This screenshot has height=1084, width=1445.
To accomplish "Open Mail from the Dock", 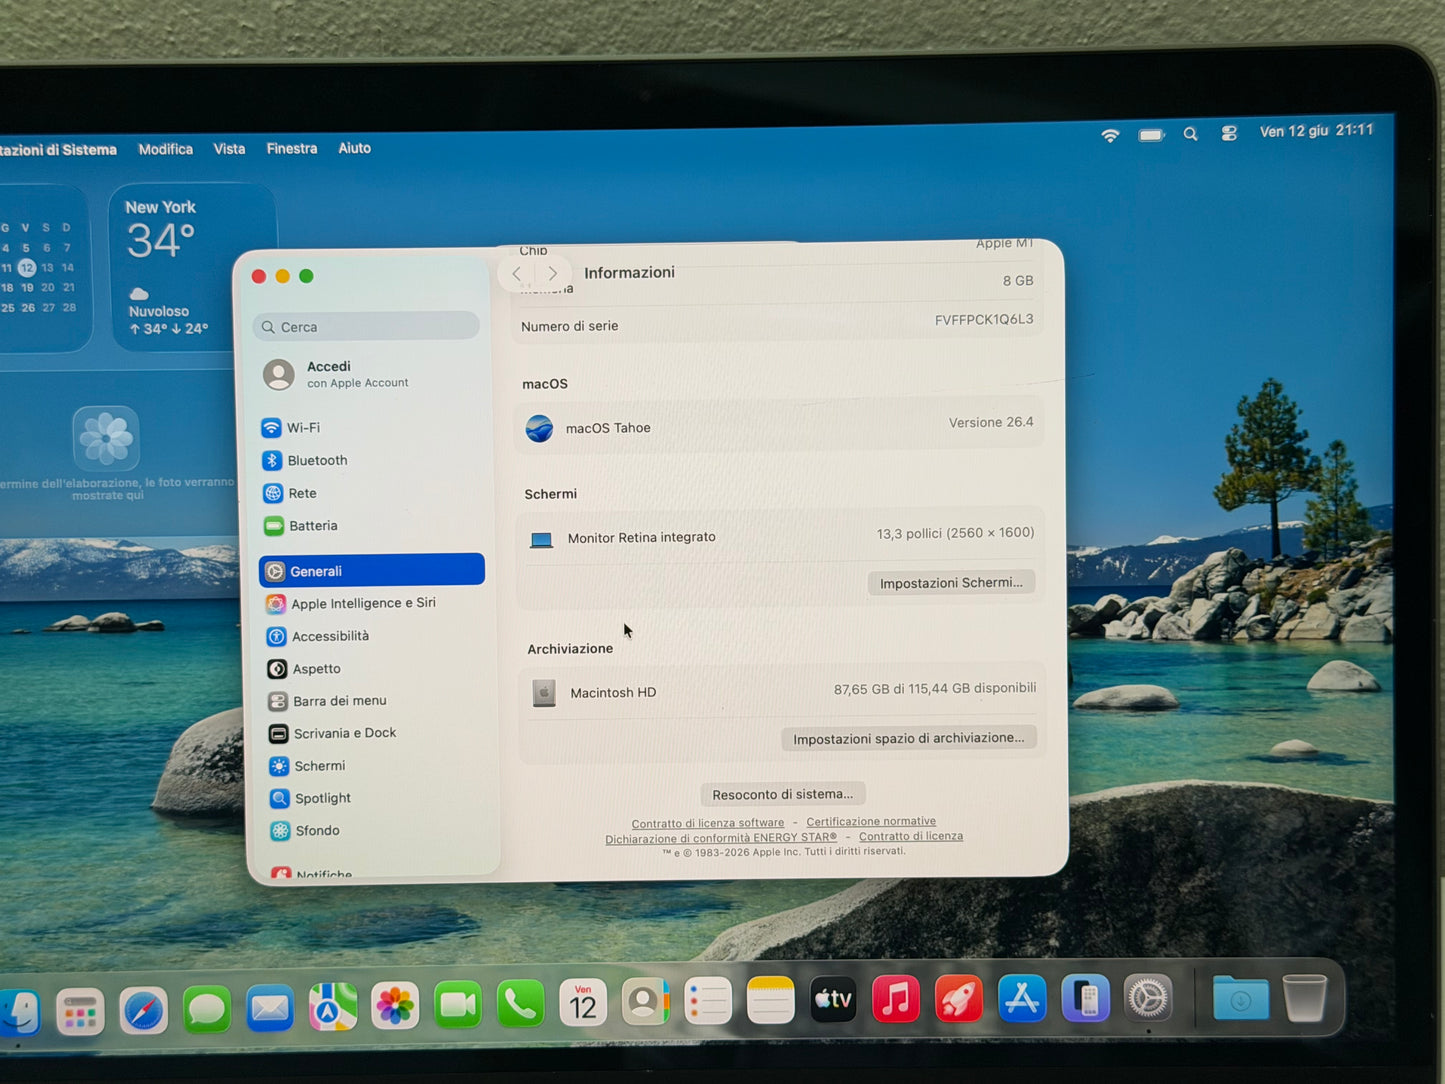I will (x=270, y=1008).
